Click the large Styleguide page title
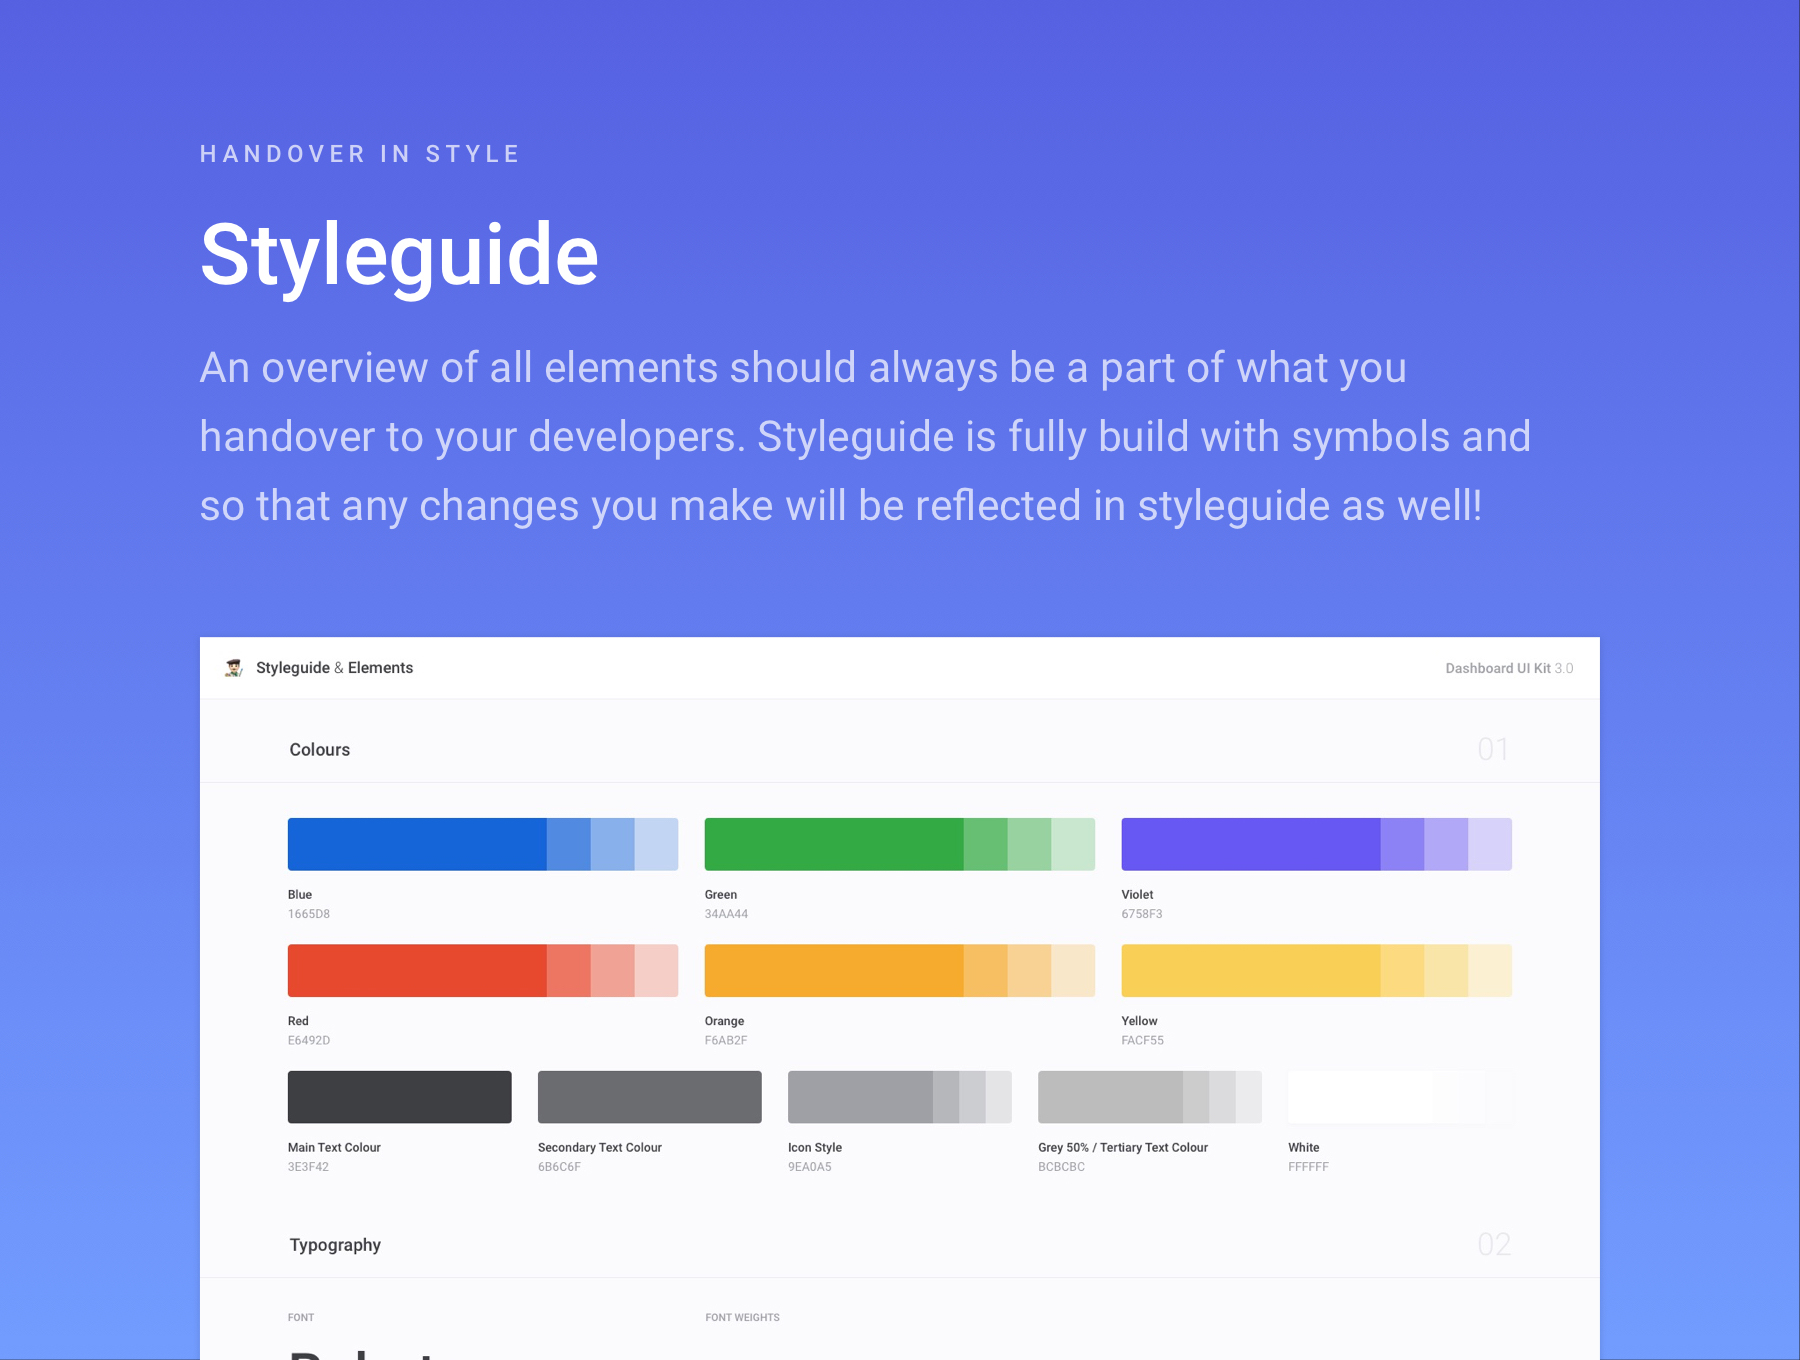Image resolution: width=1800 pixels, height=1360 pixels. pos(399,255)
